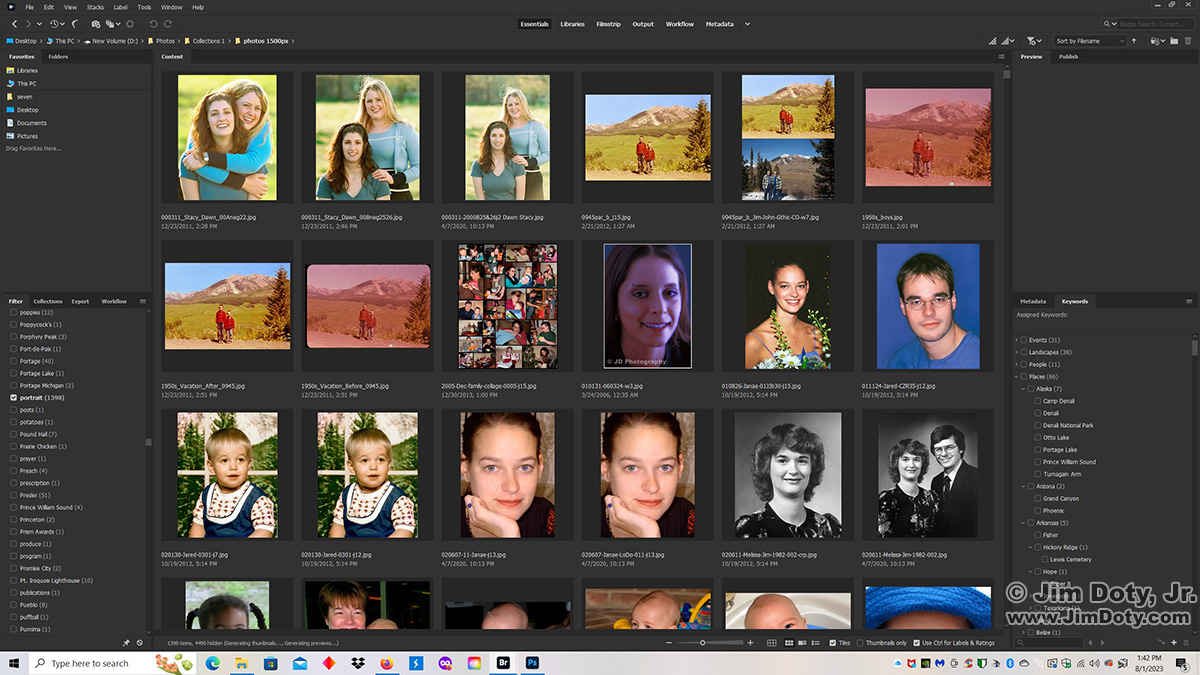The height and width of the screenshot is (675, 1200).
Task: Check the Presler filter checkbox
Action: (13, 495)
